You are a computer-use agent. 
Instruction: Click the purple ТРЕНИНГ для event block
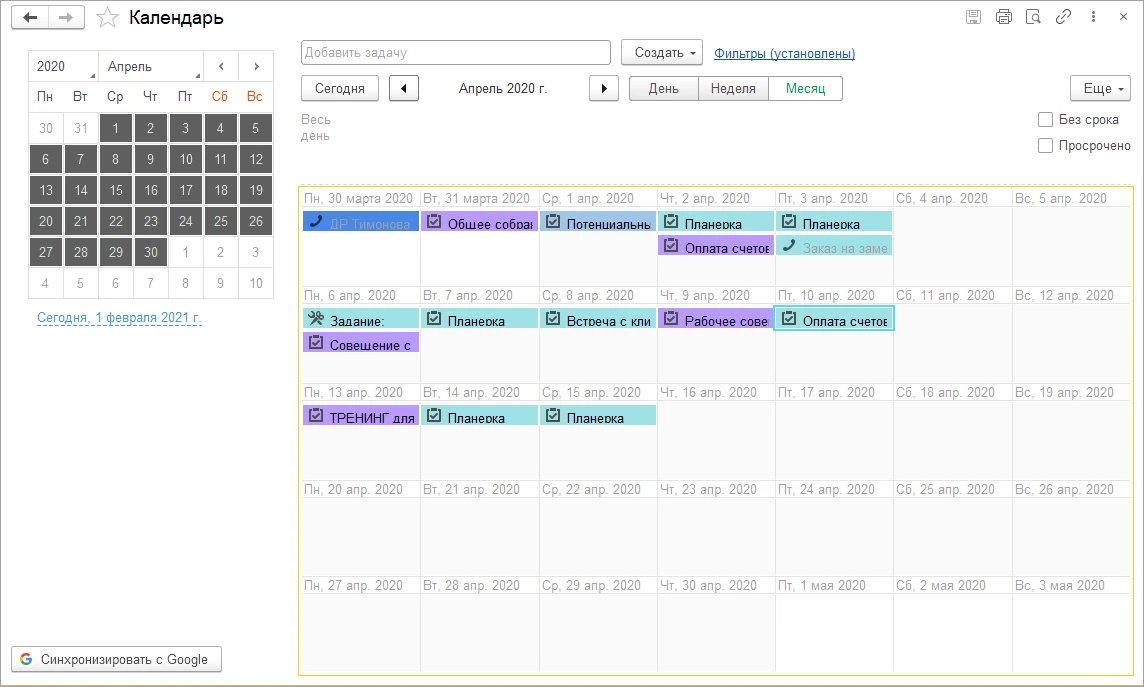pyautogui.click(x=361, y=415)
